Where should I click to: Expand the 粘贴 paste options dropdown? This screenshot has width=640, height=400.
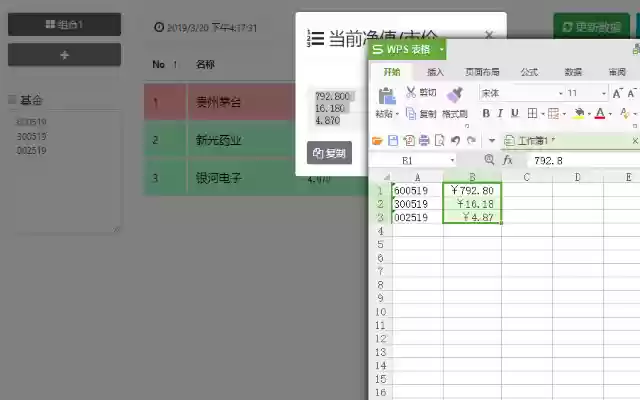coord(397,114)
